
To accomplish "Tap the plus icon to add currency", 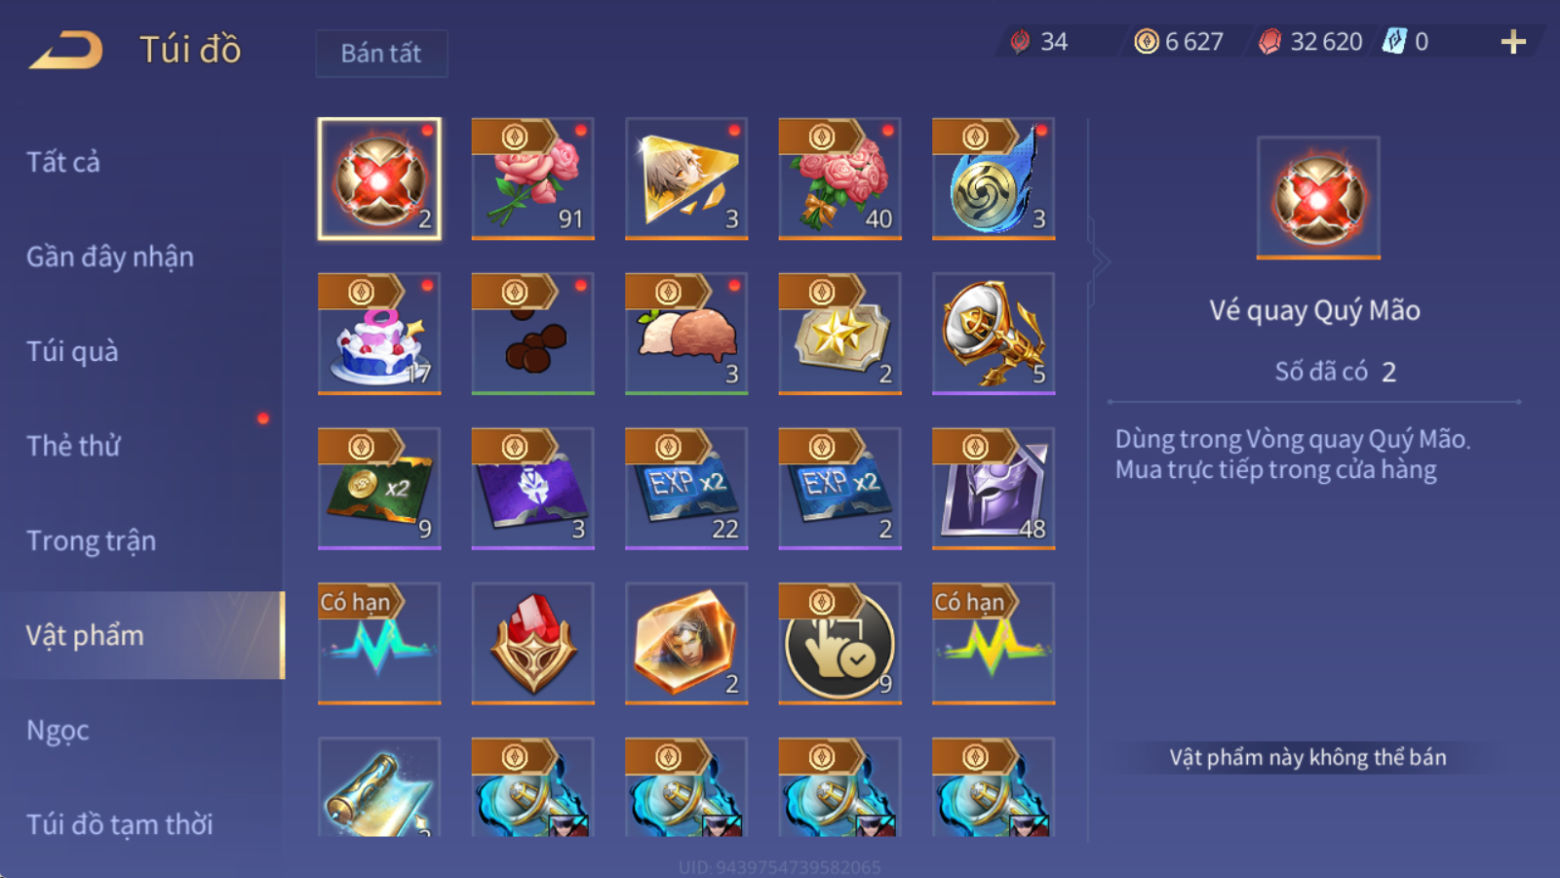I will (1513, 42).
